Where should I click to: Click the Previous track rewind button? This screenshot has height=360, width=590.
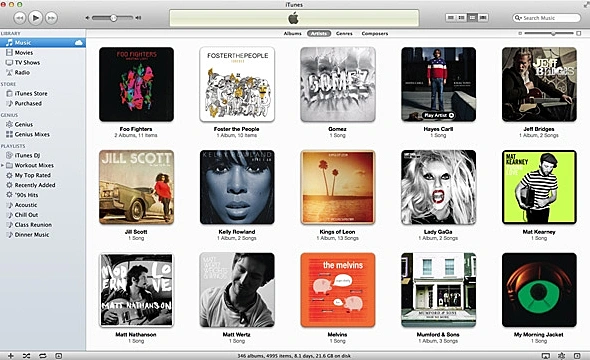point(20,18)
